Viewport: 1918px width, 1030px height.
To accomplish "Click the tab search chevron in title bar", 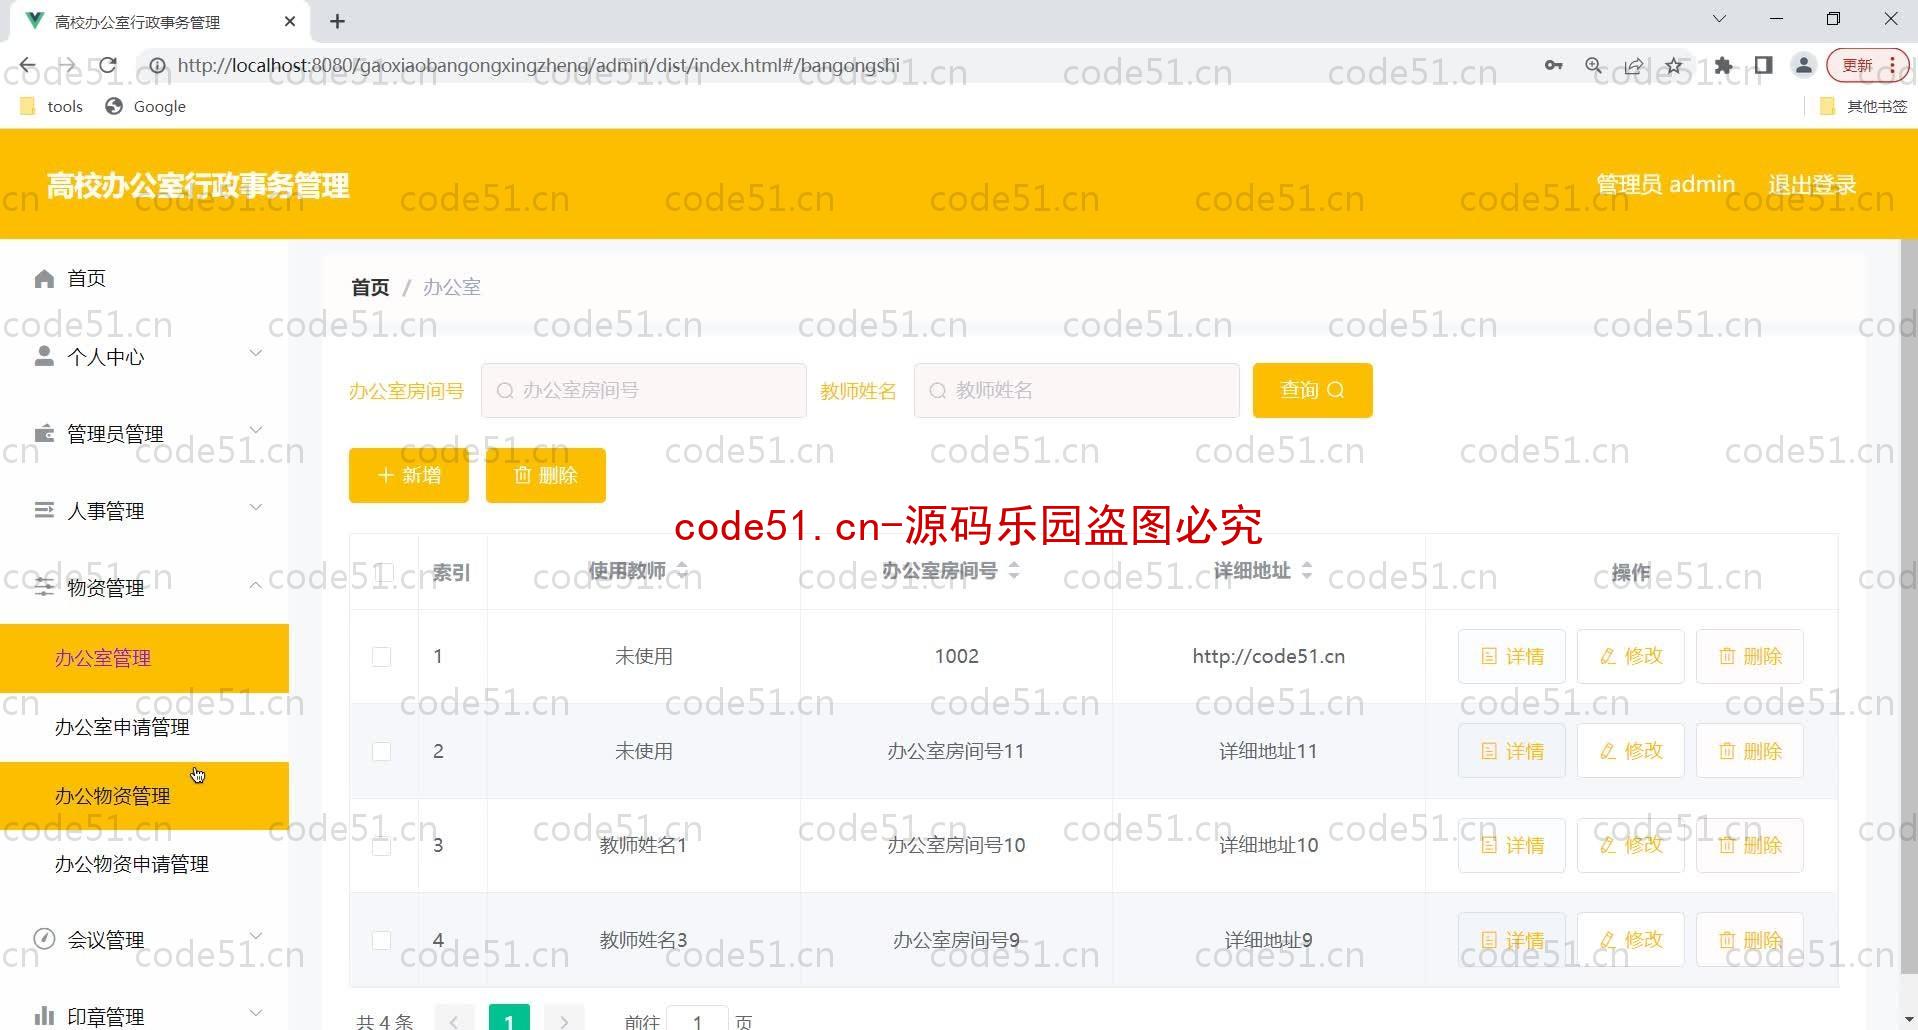I will tap(1719, 19).
